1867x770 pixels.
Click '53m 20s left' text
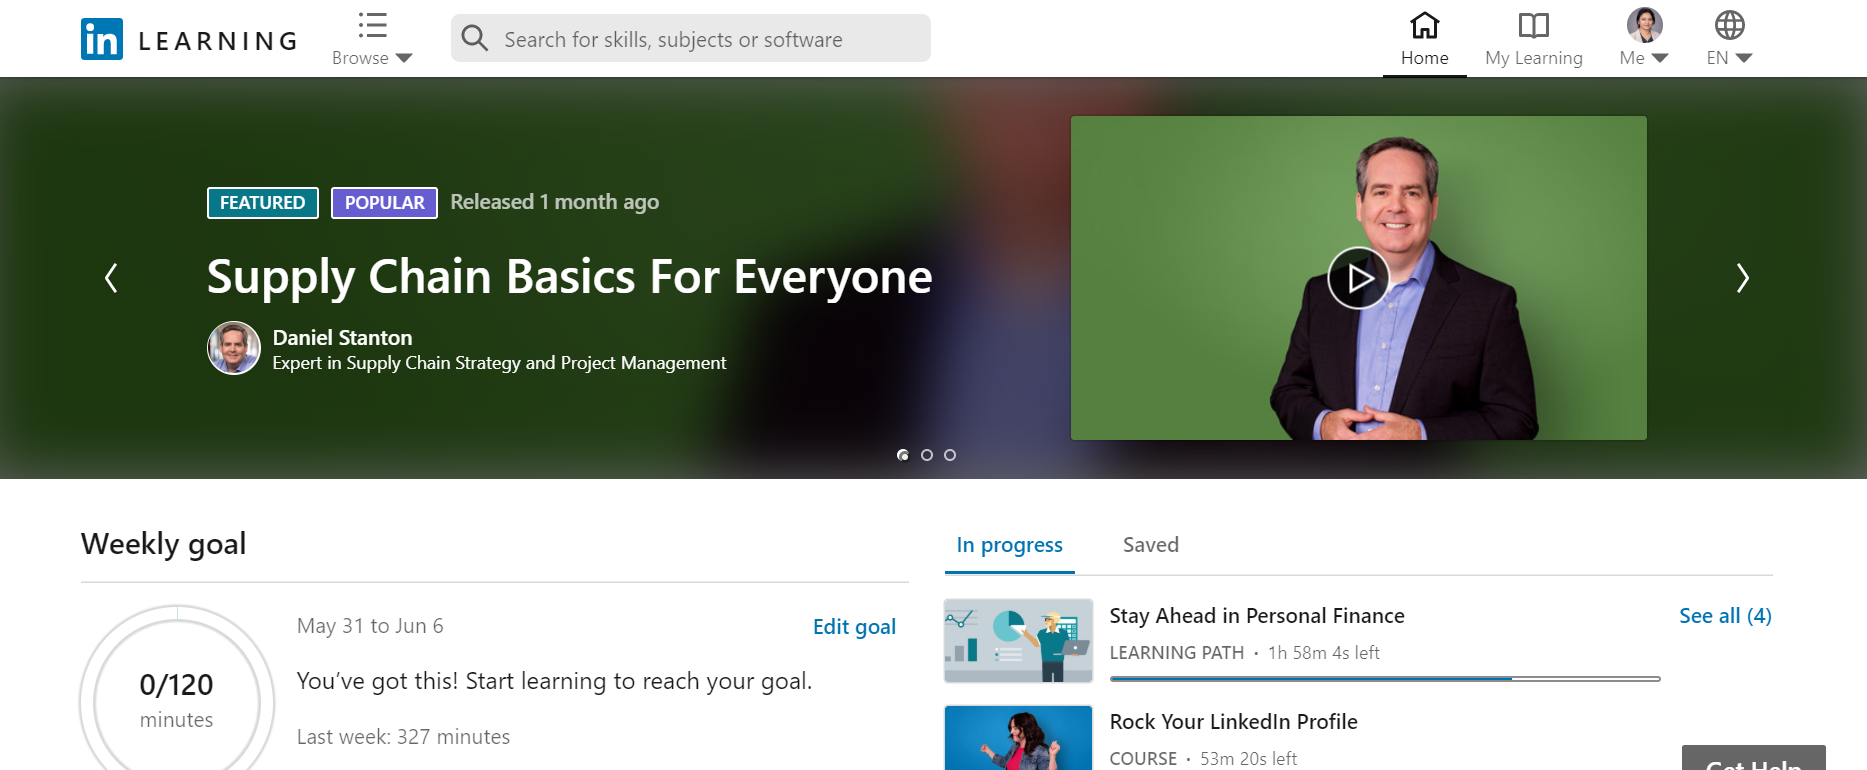coord(1249,759)
